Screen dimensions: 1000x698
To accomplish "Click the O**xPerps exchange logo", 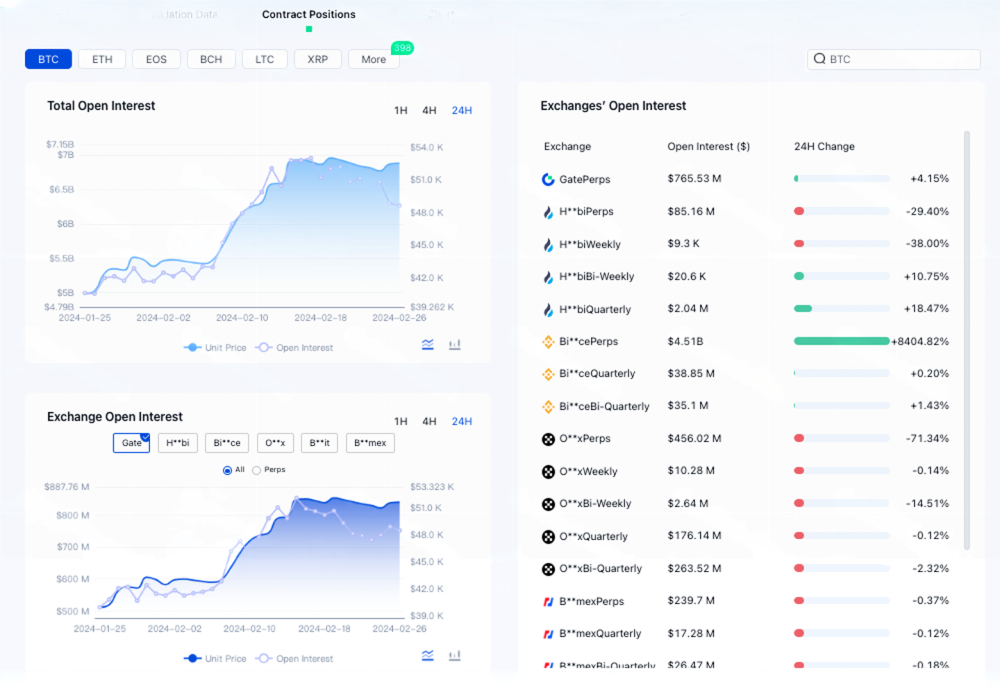I will [x=548, y=439].
